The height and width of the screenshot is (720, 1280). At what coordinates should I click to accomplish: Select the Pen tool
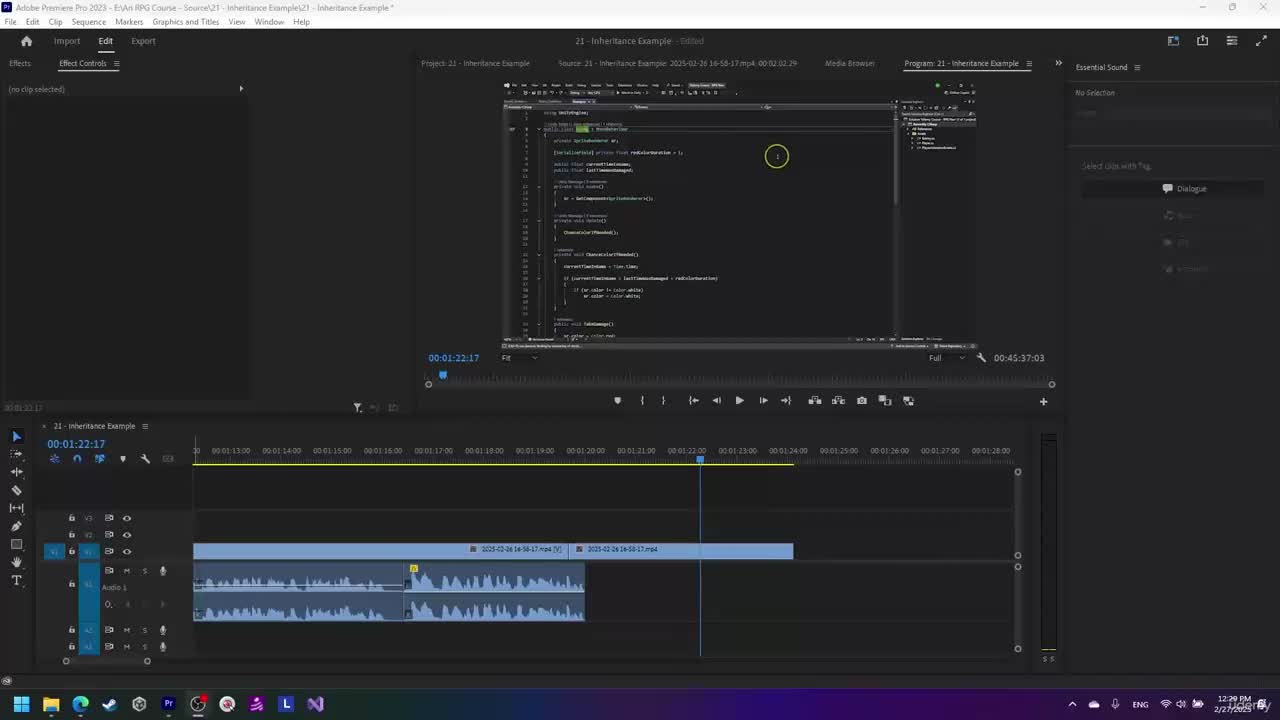tap(16, 526)
